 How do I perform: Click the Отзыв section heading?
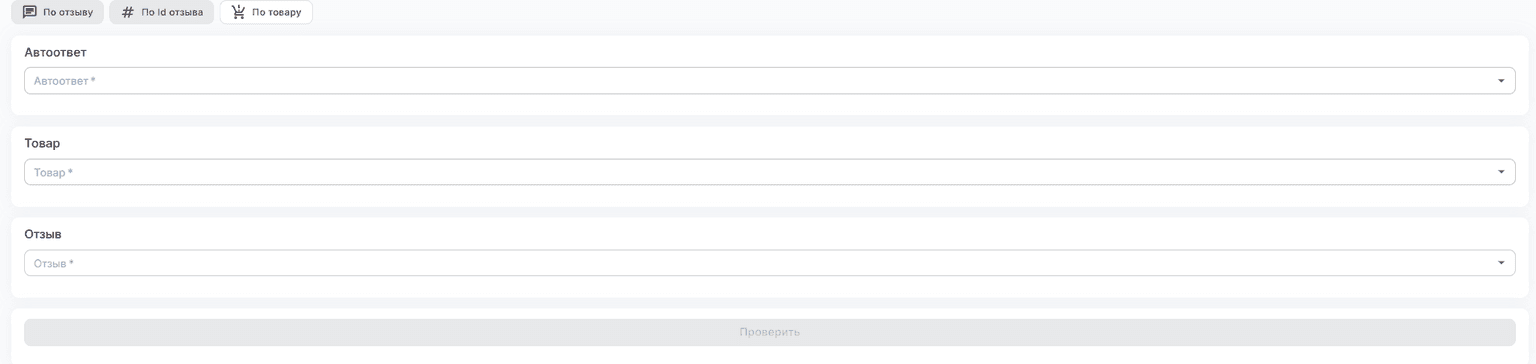(43, 234)
